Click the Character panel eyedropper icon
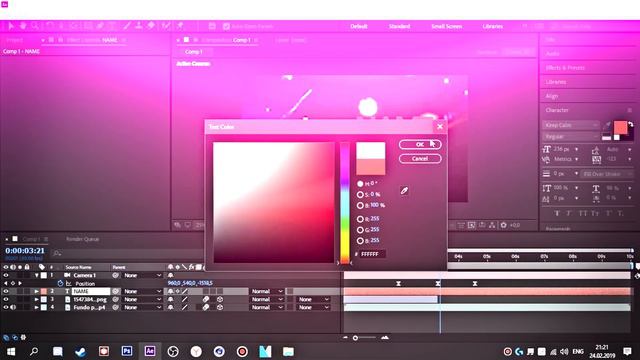This screenshot has width=640, height=360. coord(607,125)
